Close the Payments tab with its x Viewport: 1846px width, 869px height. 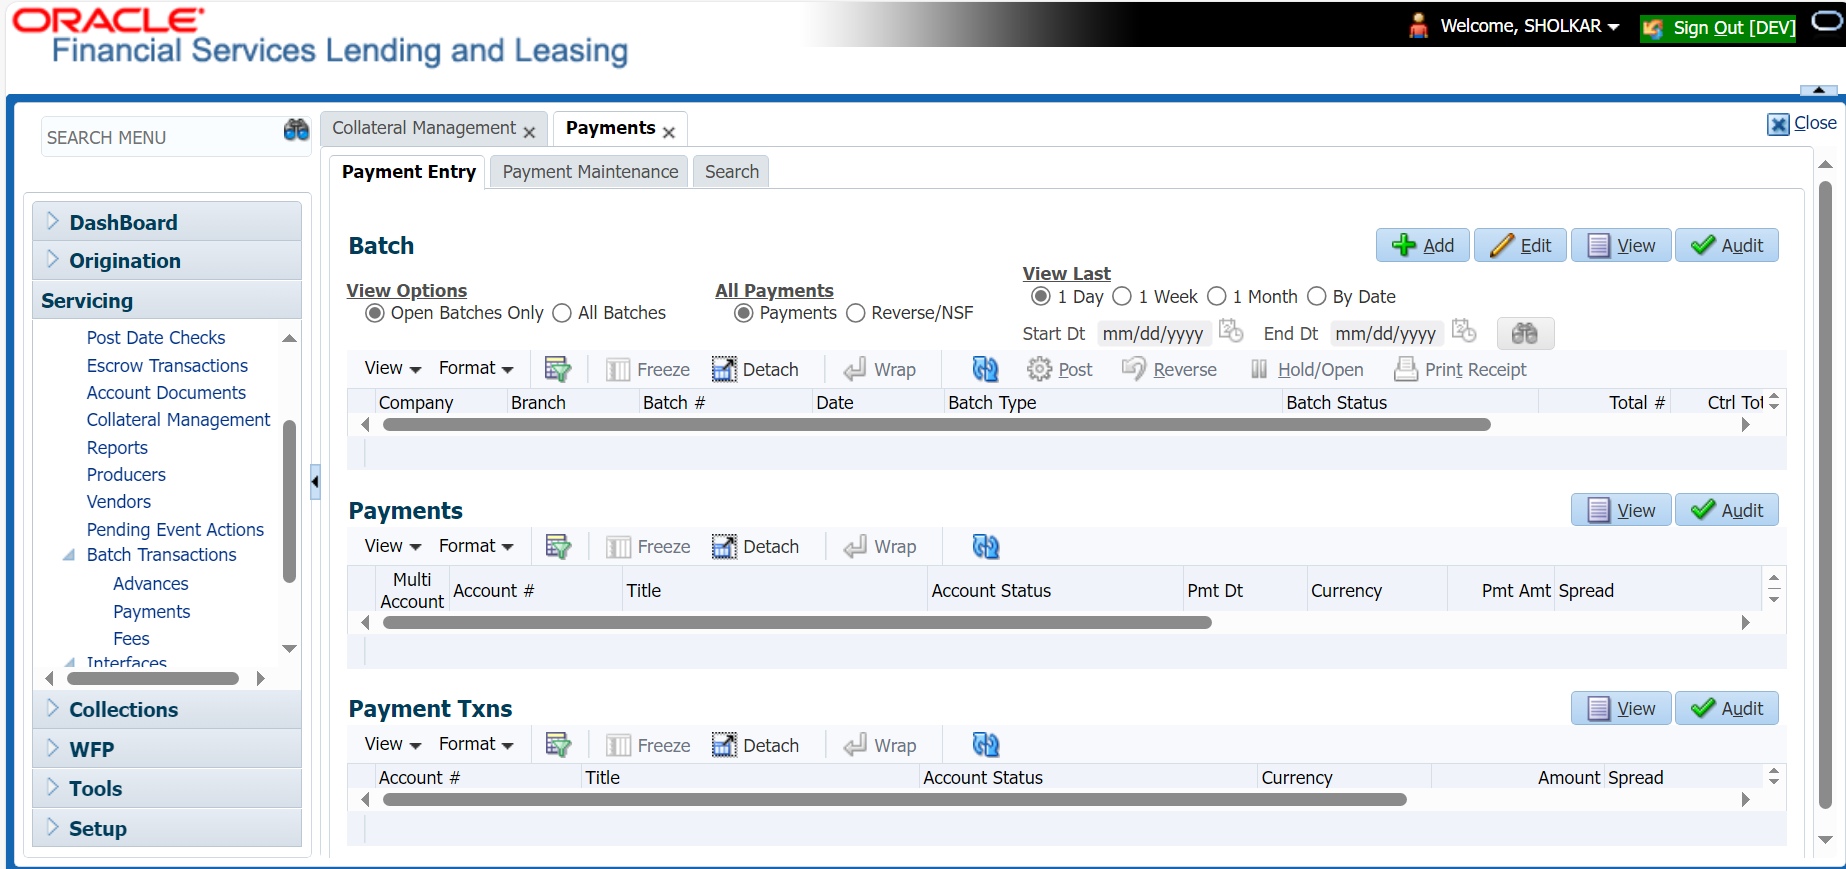(x=668, y=132)
